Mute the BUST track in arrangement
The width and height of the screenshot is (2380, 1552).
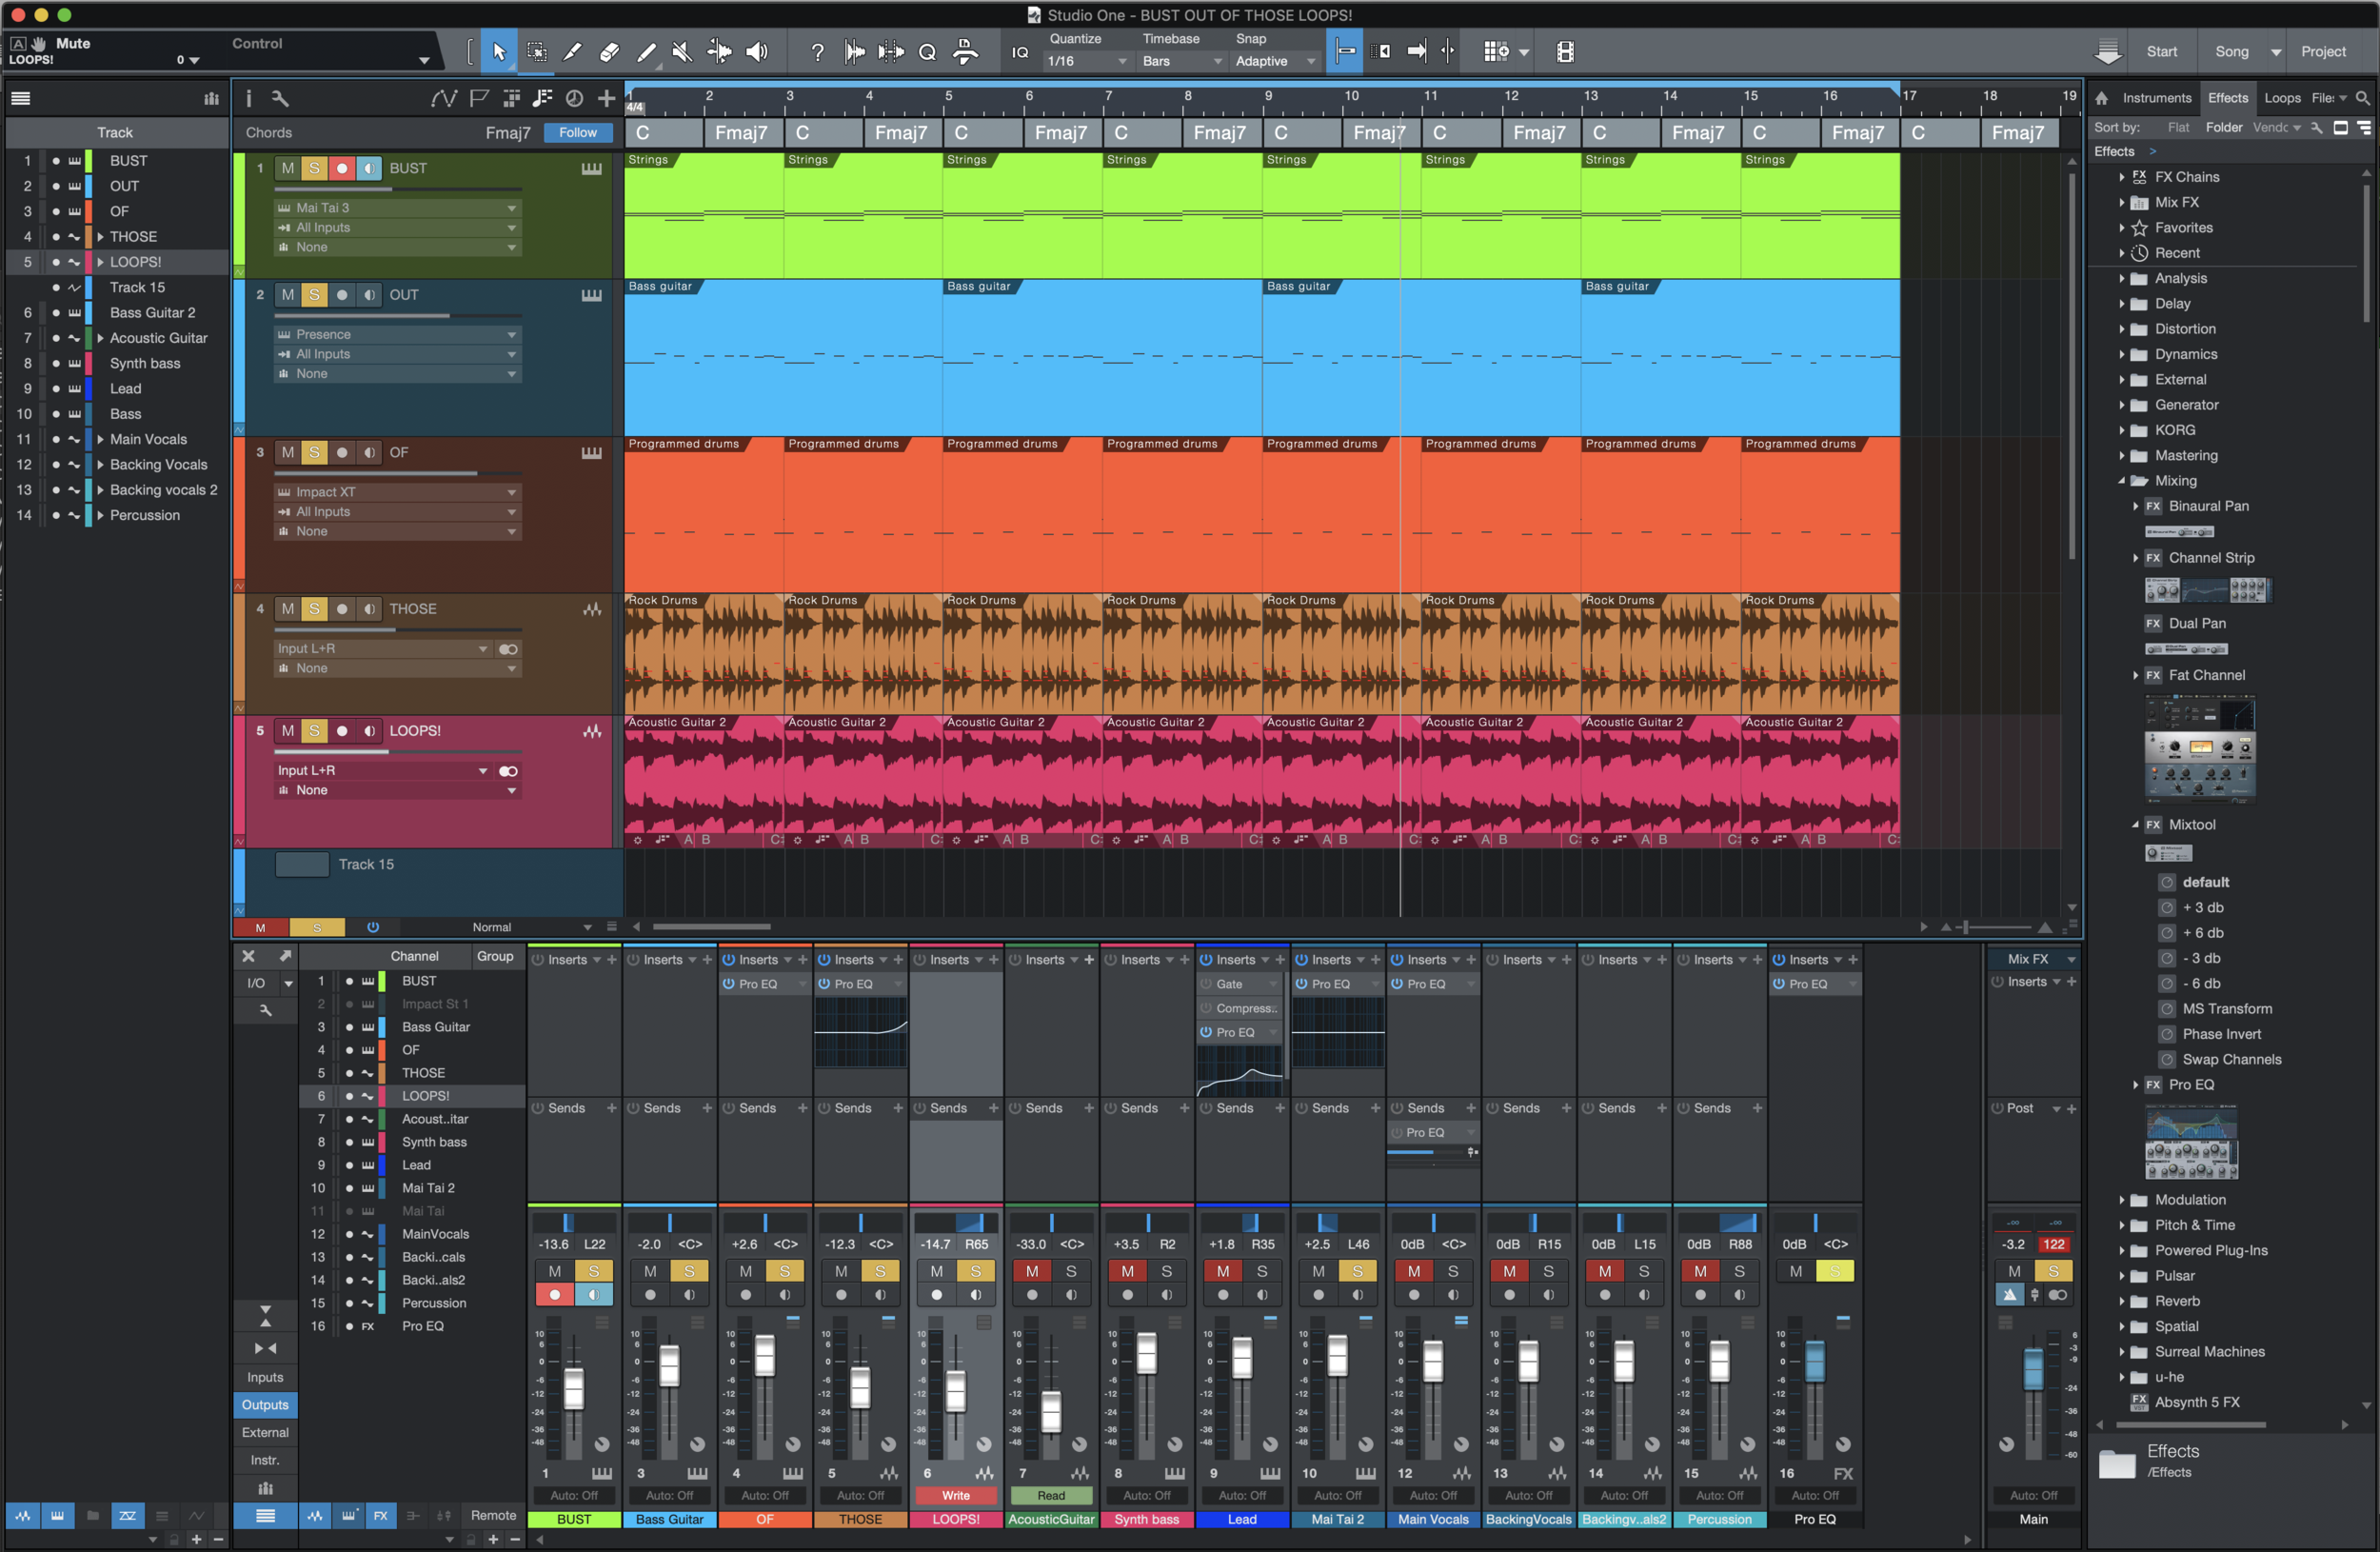[288, 168]
